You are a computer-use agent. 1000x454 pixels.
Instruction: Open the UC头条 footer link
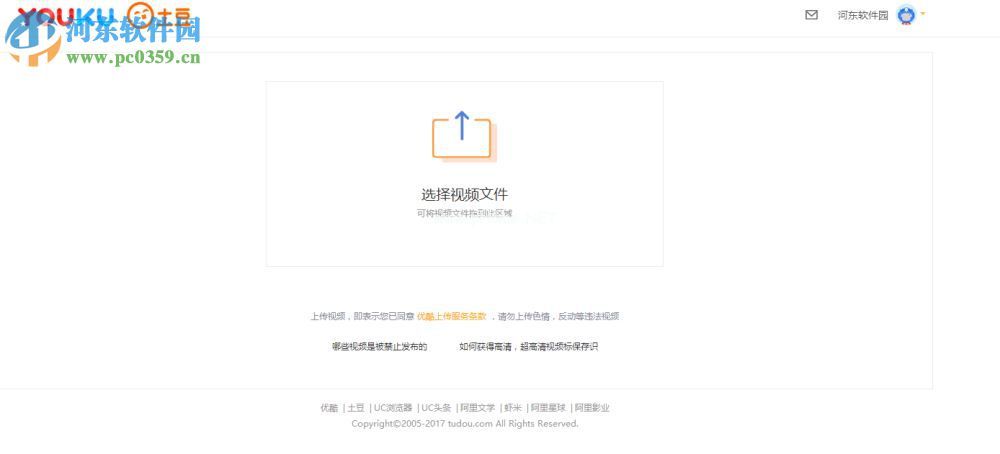coord(436,408)
